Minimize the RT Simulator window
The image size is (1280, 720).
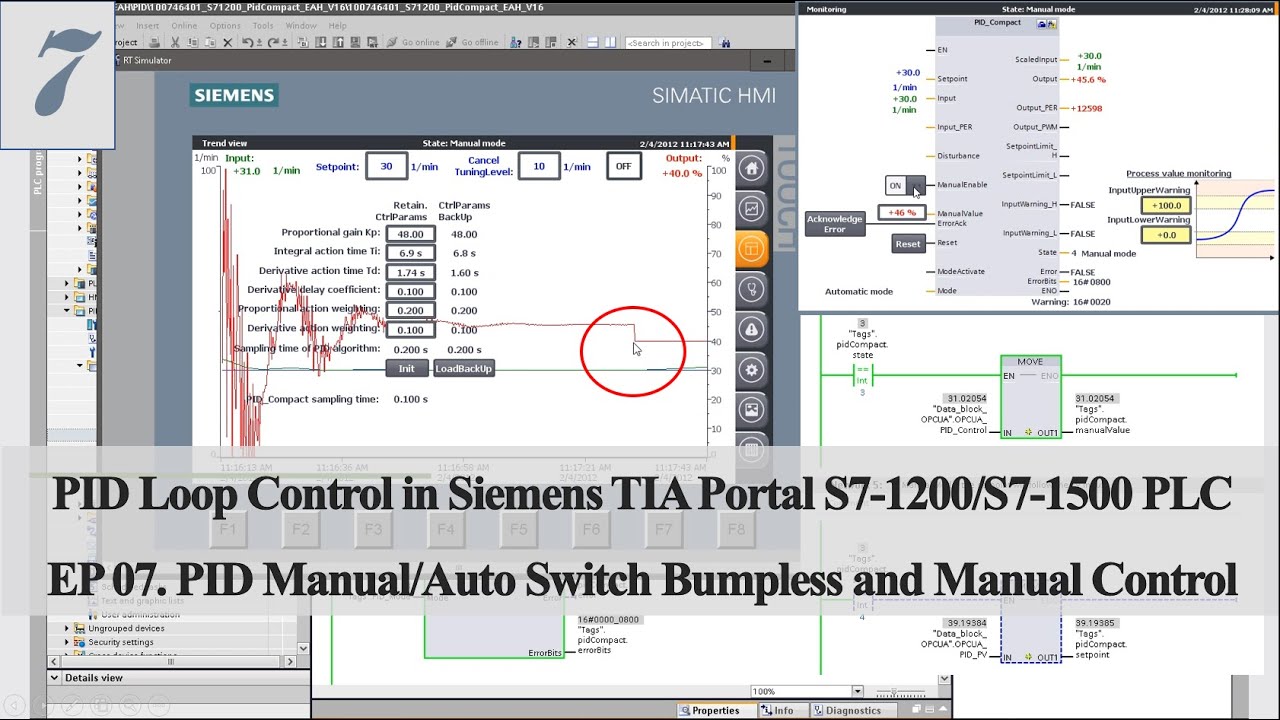767,61
